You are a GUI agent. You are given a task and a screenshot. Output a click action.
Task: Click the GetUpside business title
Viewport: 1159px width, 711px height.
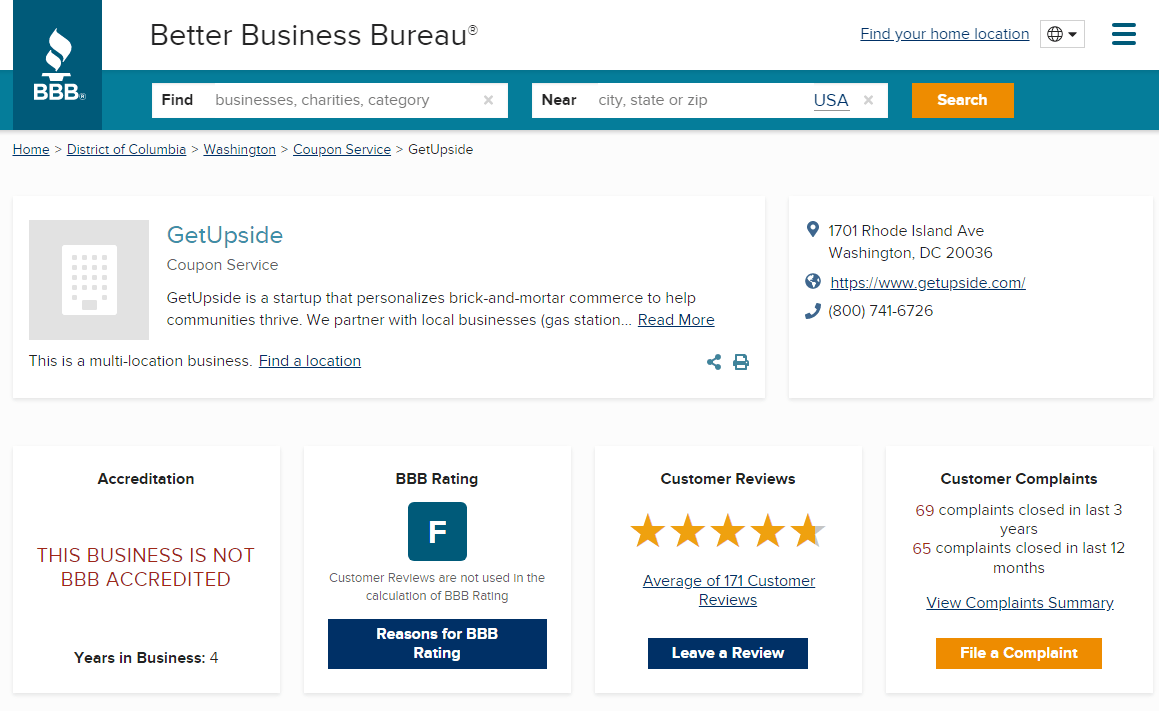(225, 235)
